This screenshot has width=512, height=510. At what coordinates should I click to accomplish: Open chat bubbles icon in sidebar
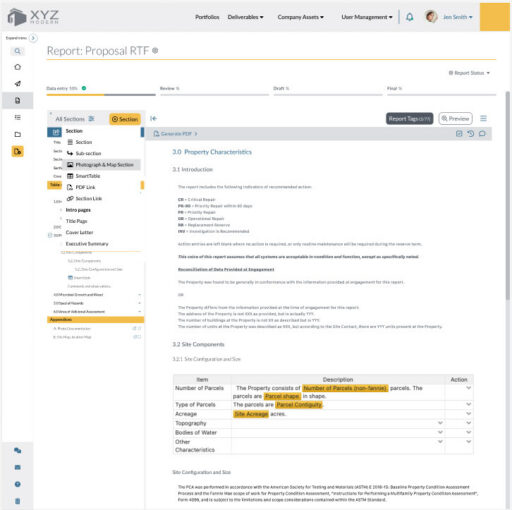tap(17, 450)
